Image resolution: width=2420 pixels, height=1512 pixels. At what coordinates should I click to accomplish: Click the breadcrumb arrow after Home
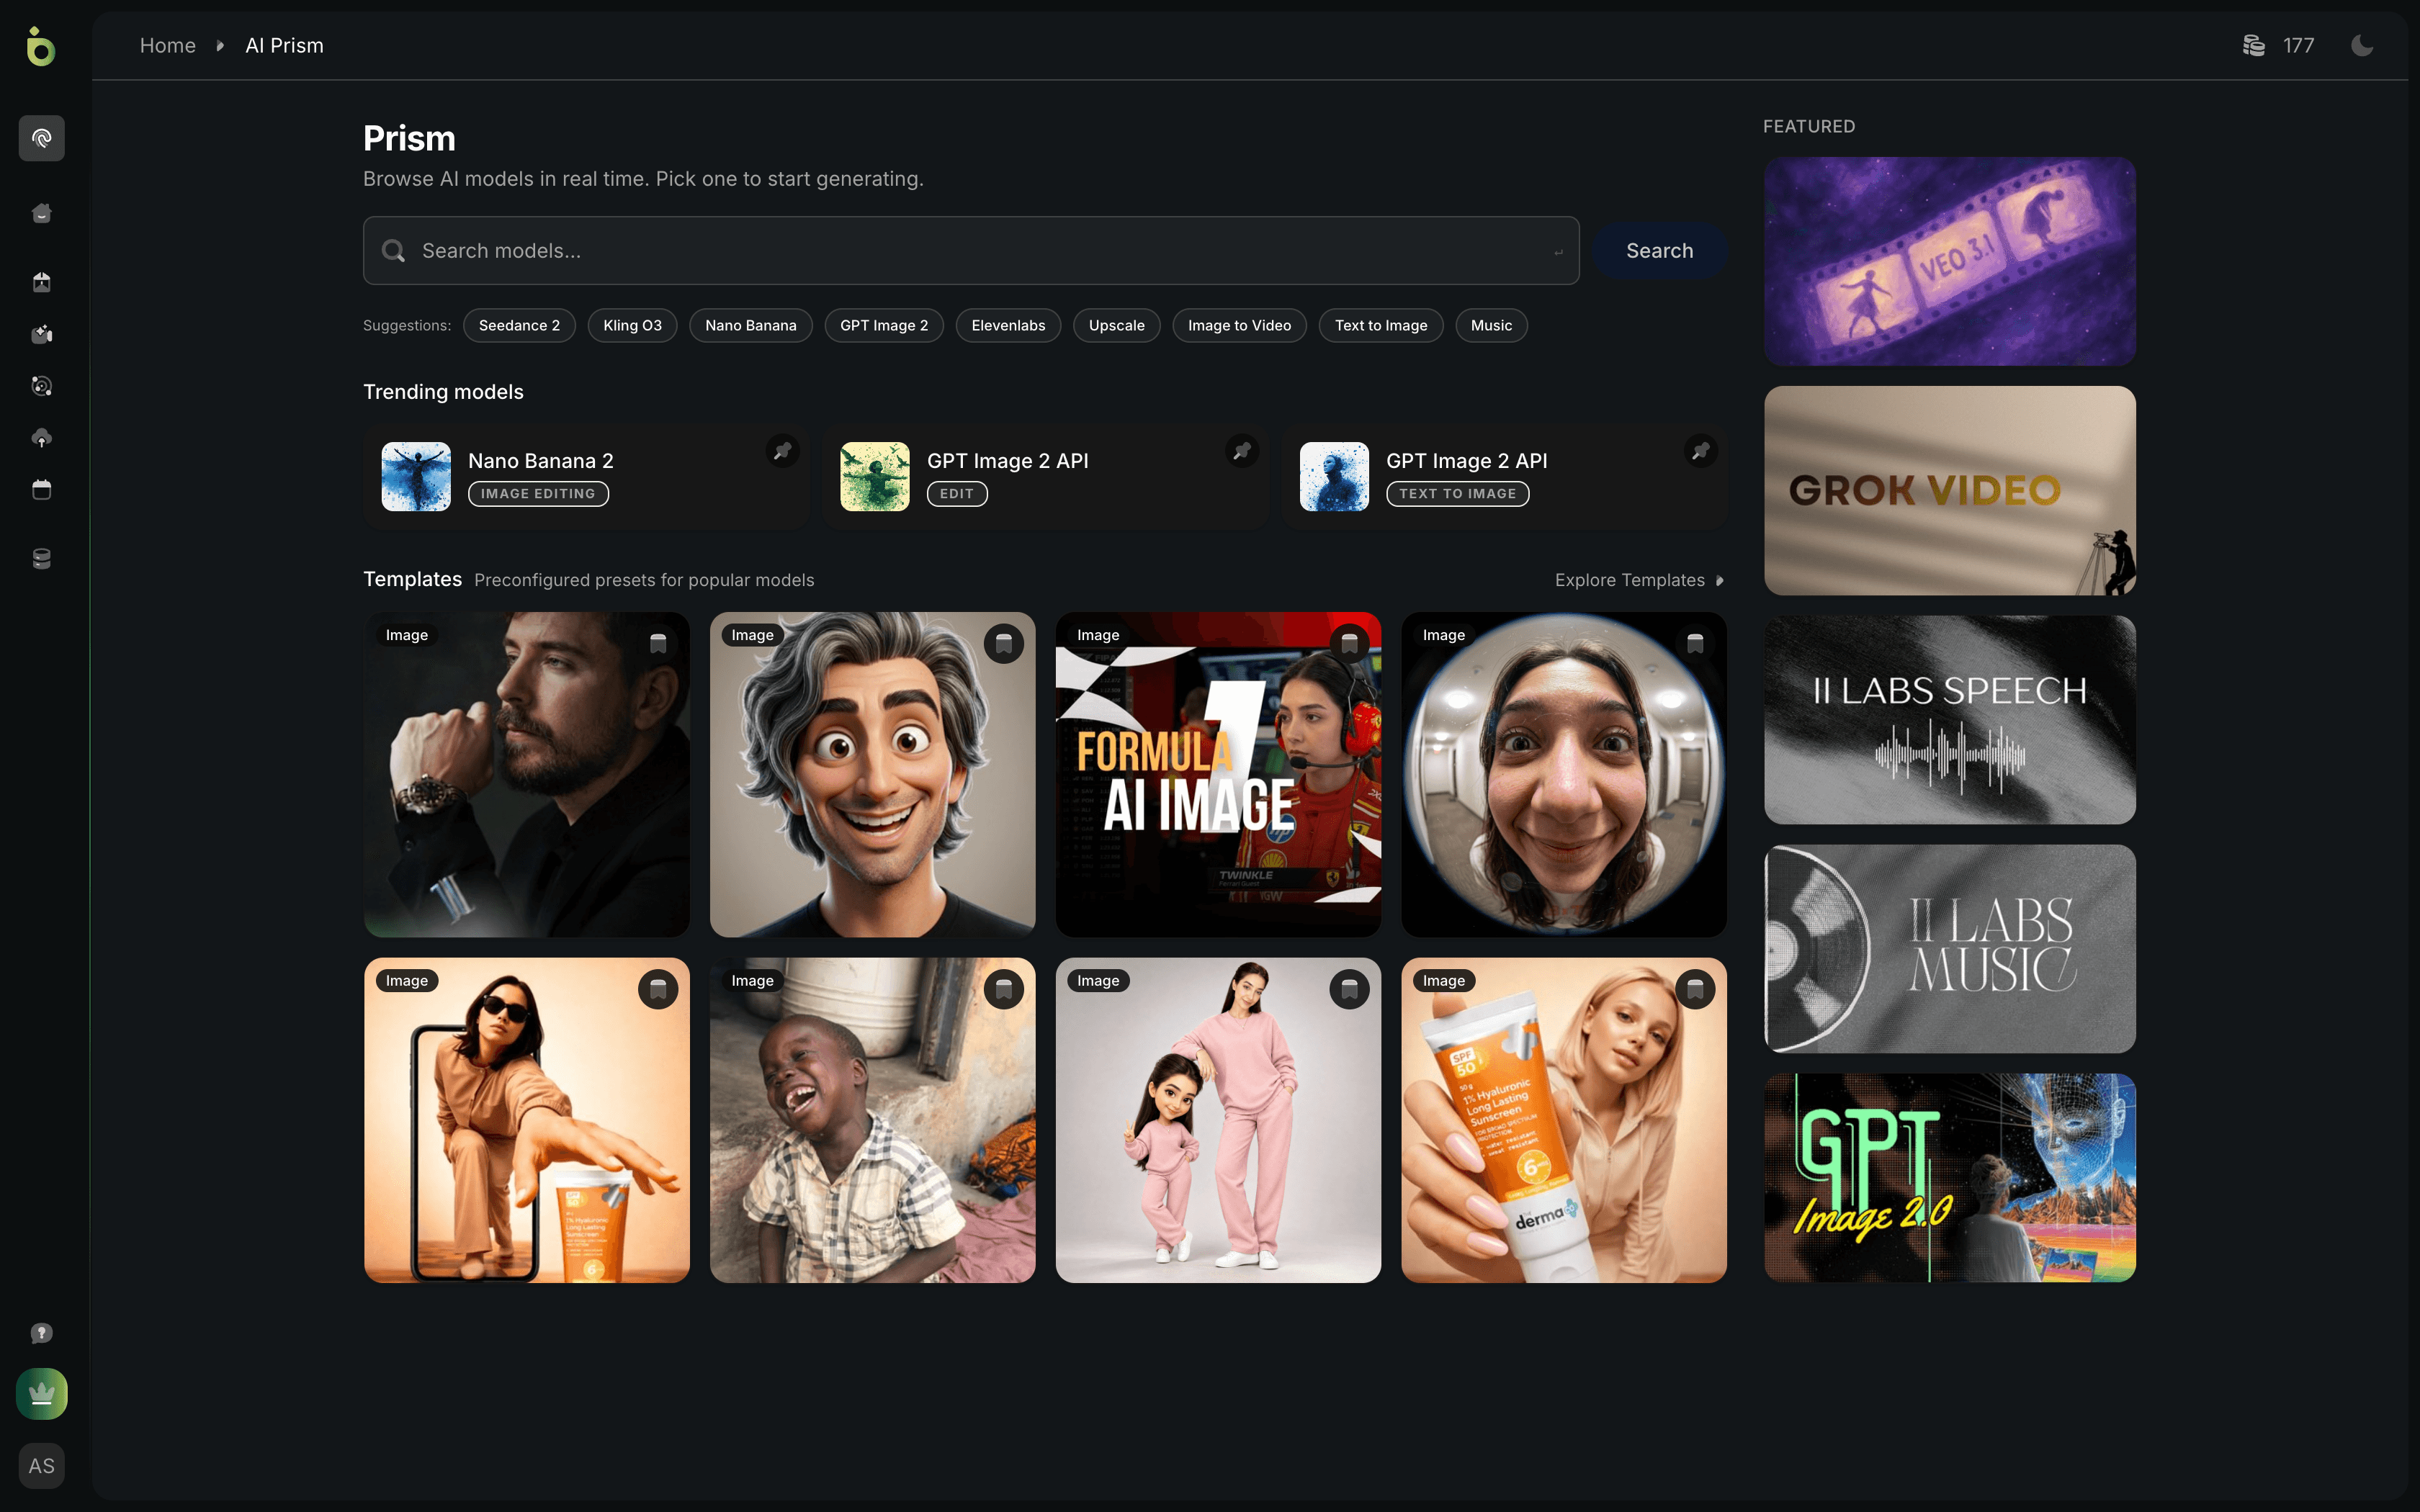tap(220, 46)
